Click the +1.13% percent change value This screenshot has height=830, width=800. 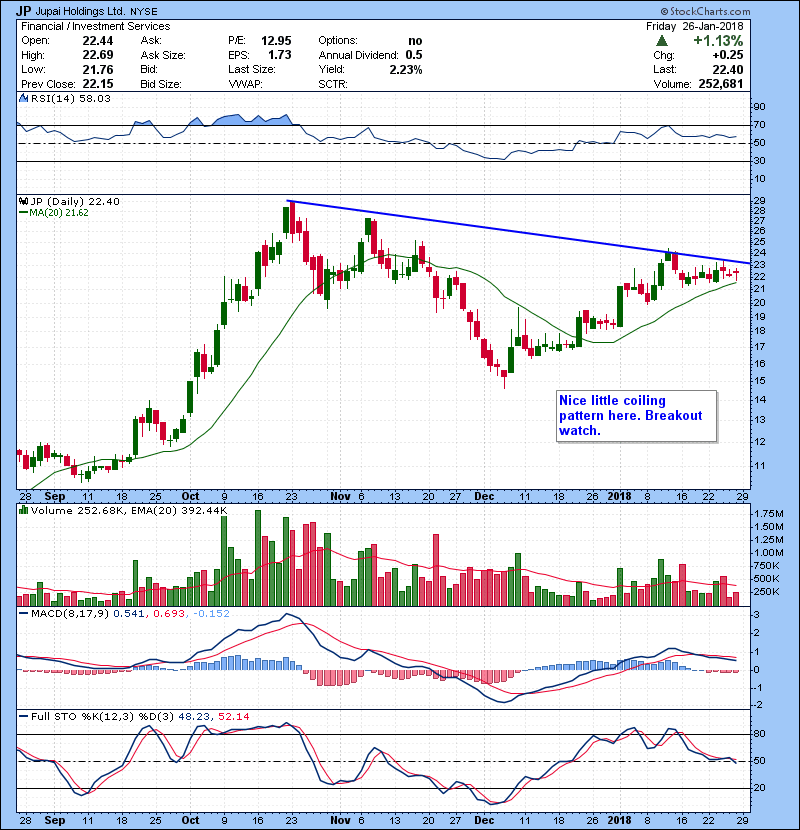718,41
